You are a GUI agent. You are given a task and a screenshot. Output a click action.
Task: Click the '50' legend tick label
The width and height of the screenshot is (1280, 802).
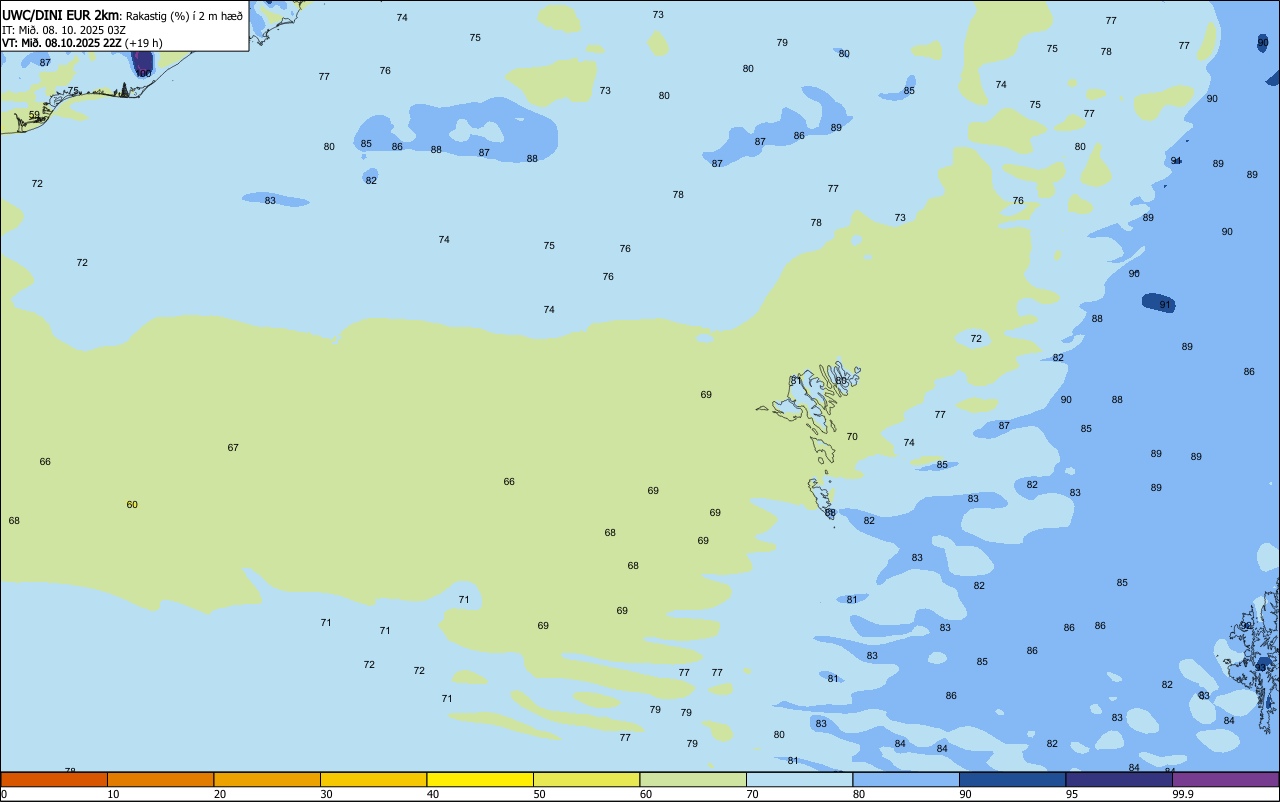(x=540, y=794)
